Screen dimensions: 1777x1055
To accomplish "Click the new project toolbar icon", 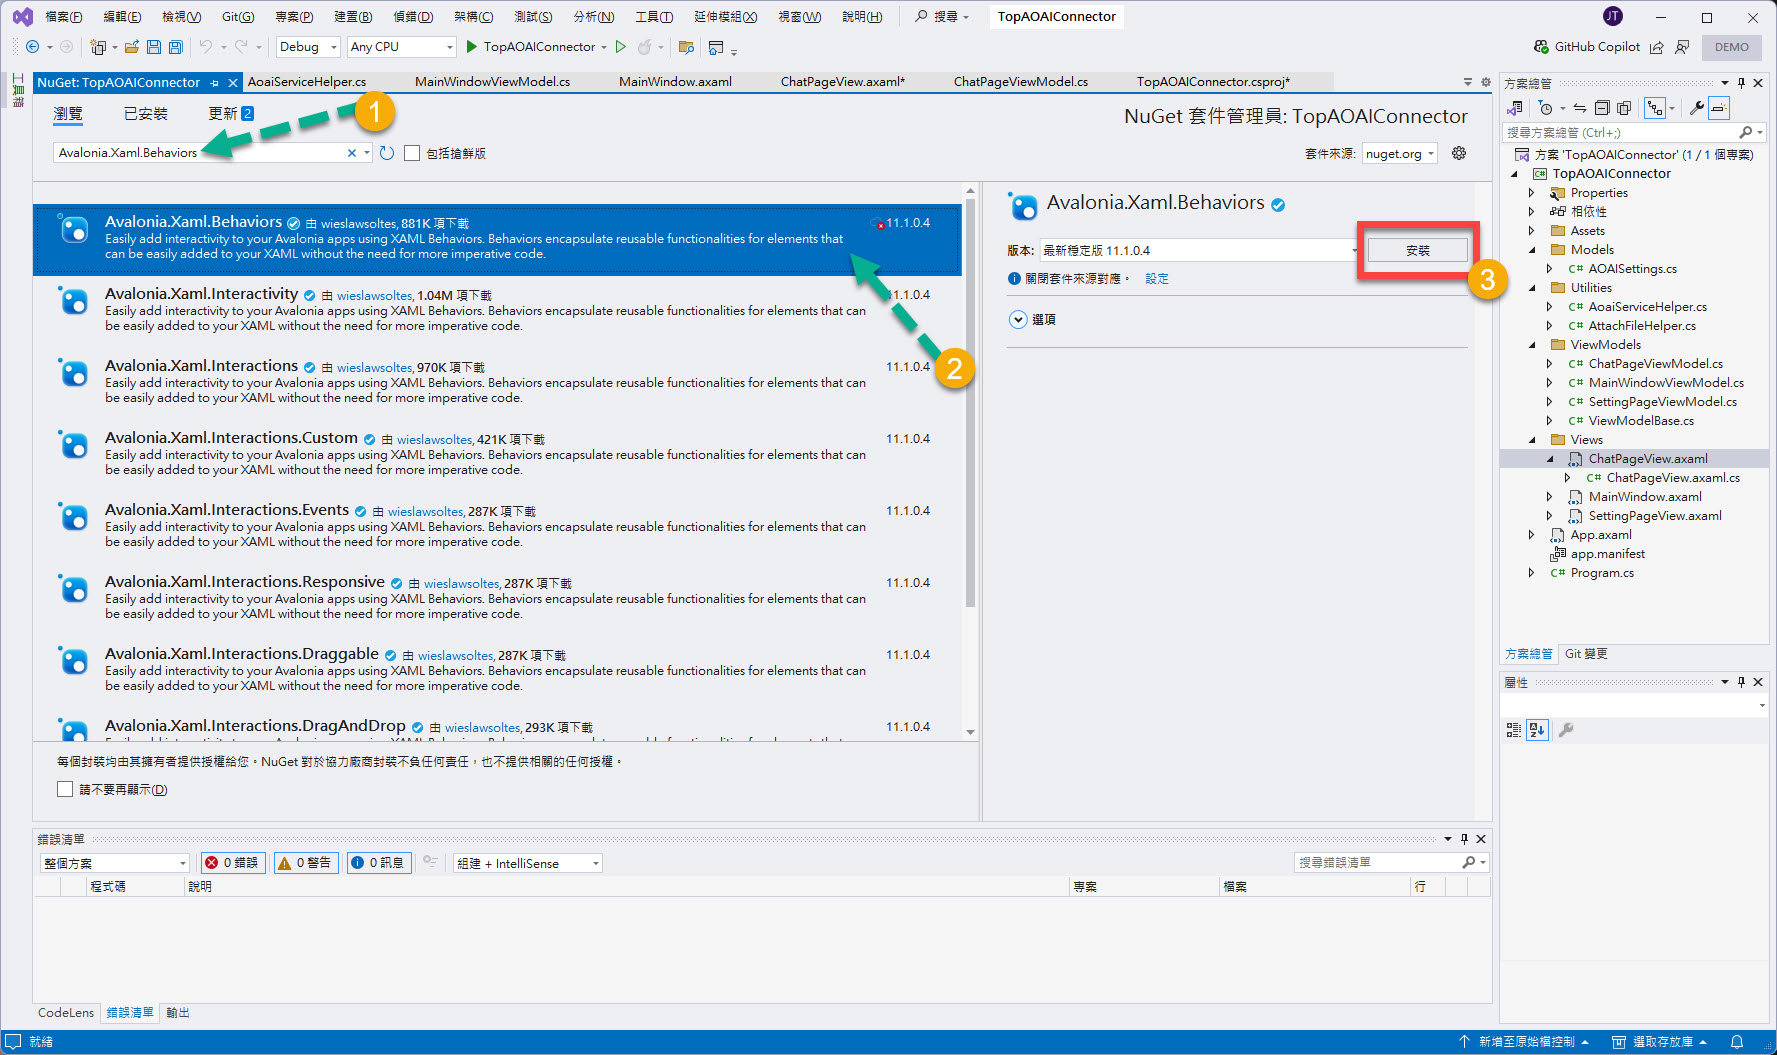I will click(x=98, y=47).
